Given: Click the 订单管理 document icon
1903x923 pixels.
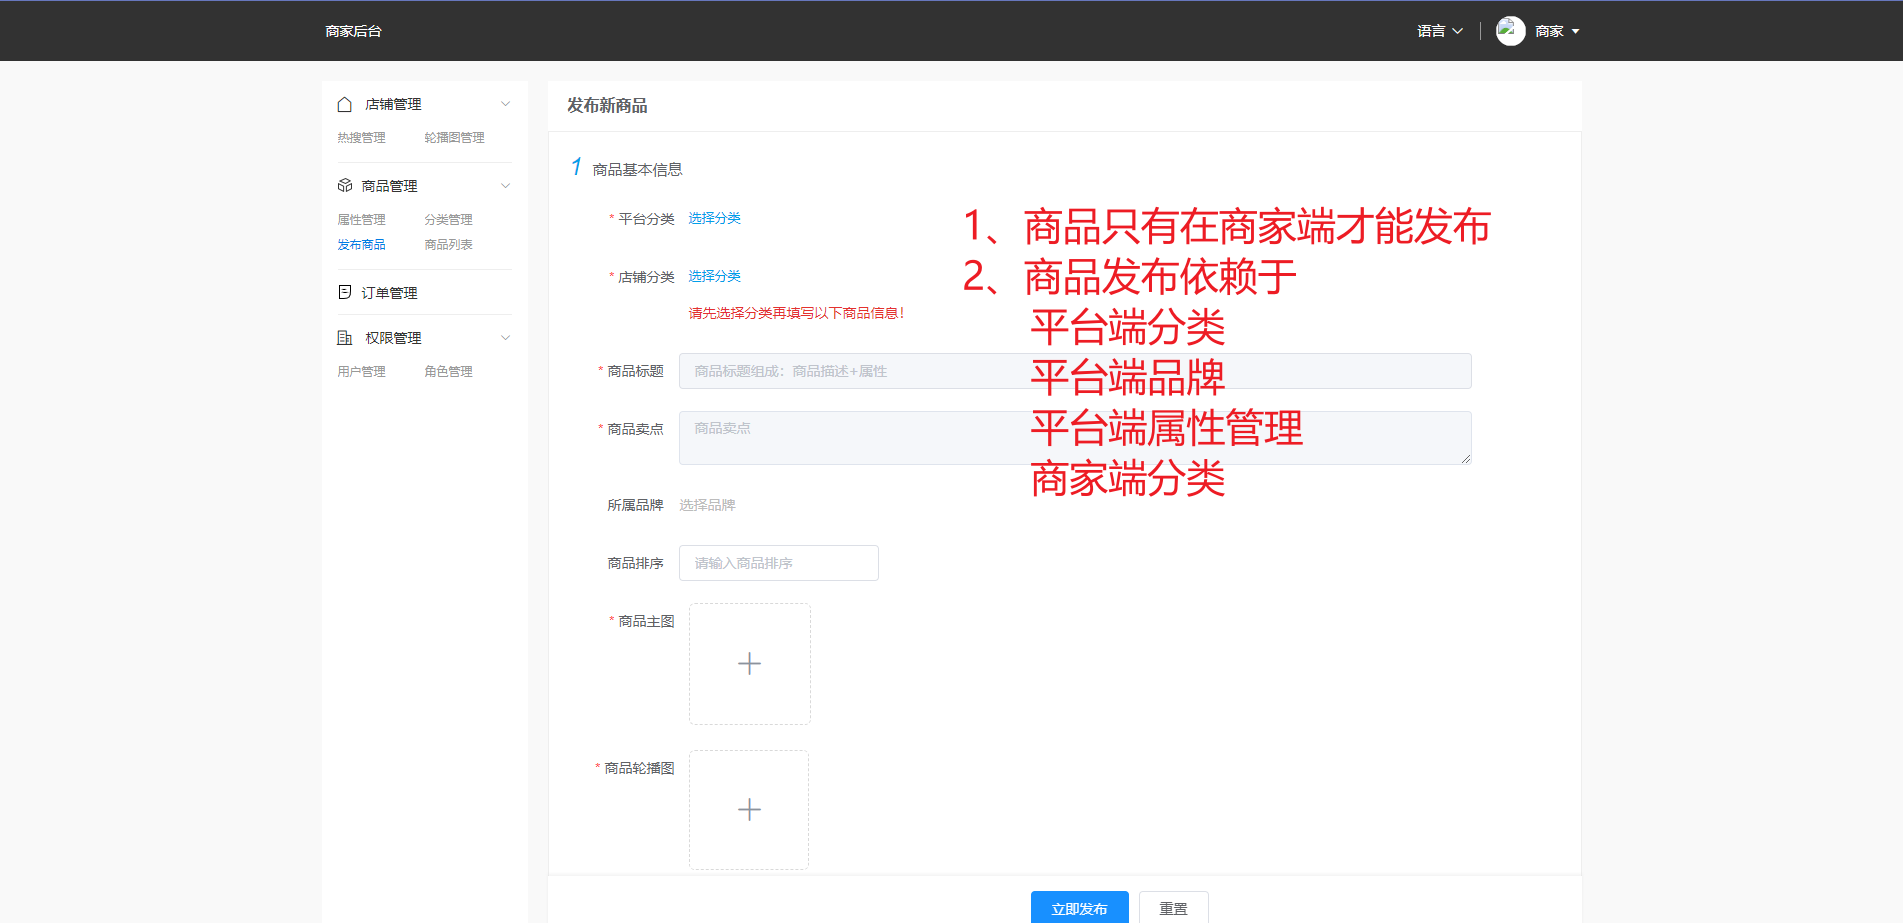Looking at the screenshot, I should (344, 291).
